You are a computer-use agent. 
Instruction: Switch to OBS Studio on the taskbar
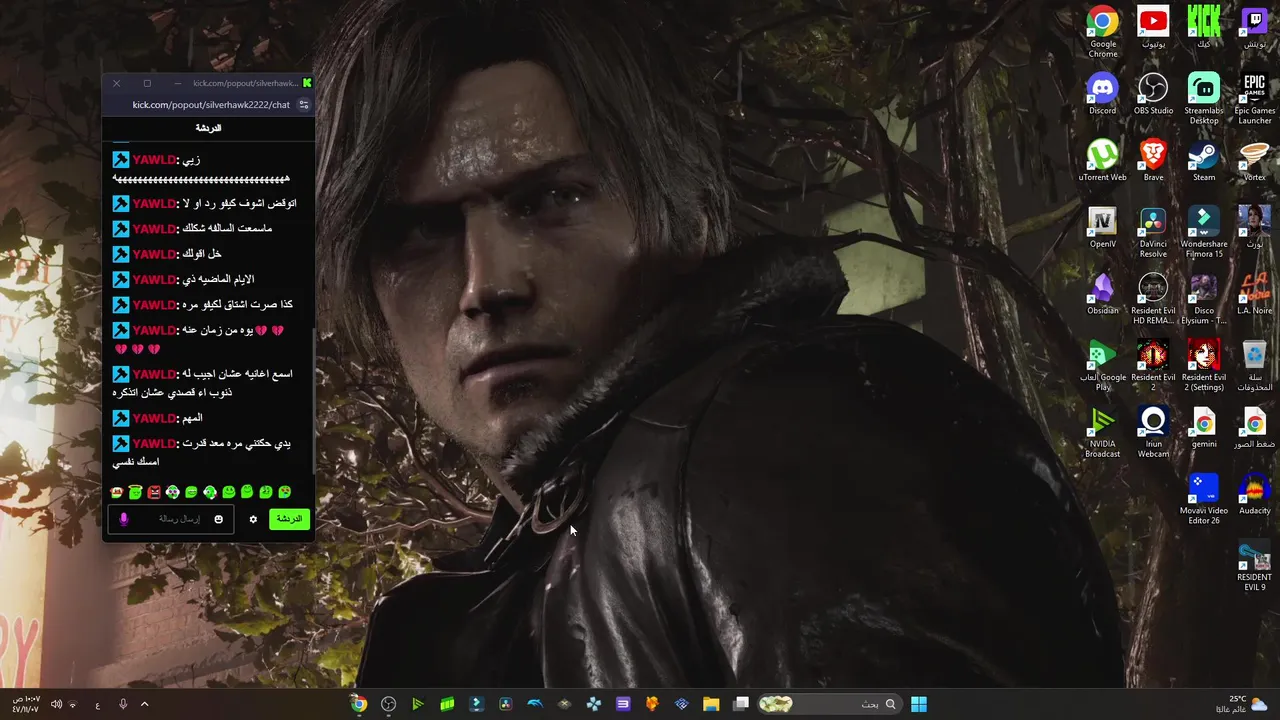click(388, 704)
